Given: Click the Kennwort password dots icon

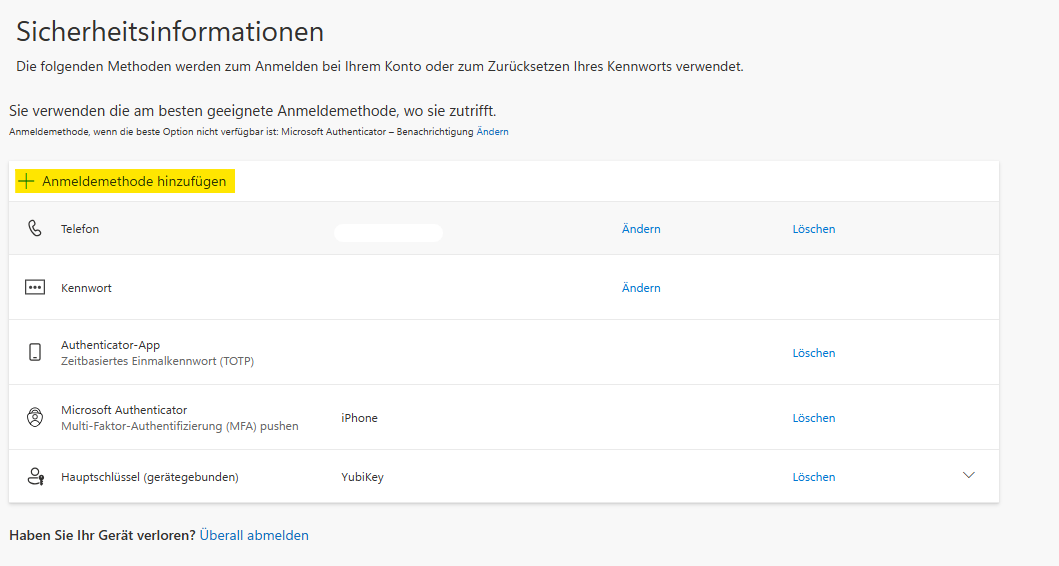Looking at the screenshot, I should tap(35, 288).
